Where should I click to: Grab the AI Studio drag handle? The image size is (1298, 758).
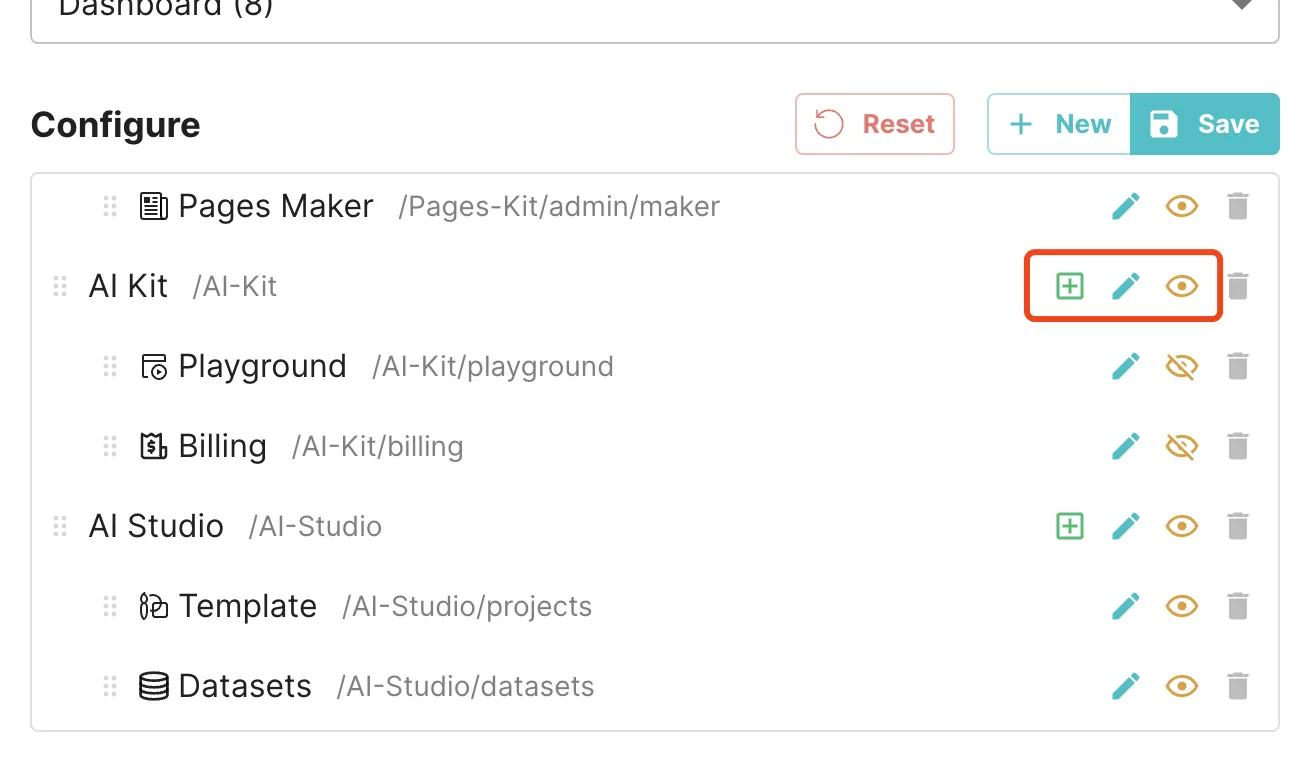pyautogui.click(x=60, y=527)
